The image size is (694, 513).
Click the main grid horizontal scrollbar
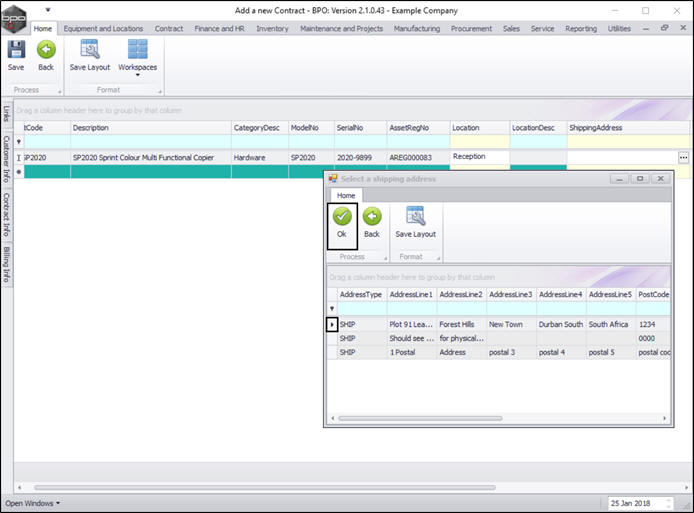coord(265,487)
